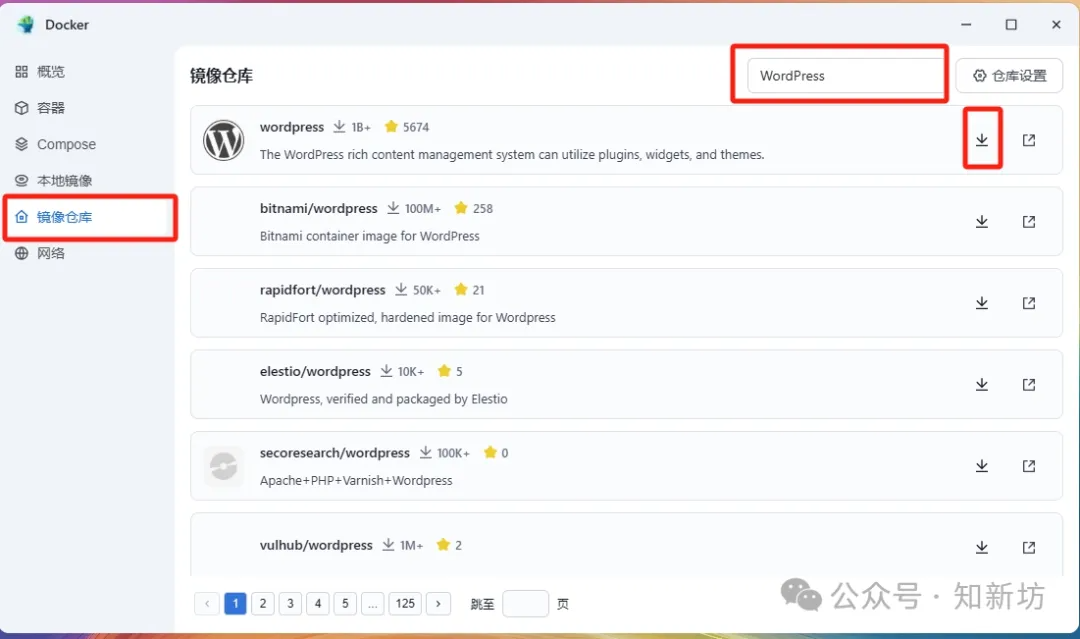
Task: Go to page 2 of results
Action: click(262, 604)
